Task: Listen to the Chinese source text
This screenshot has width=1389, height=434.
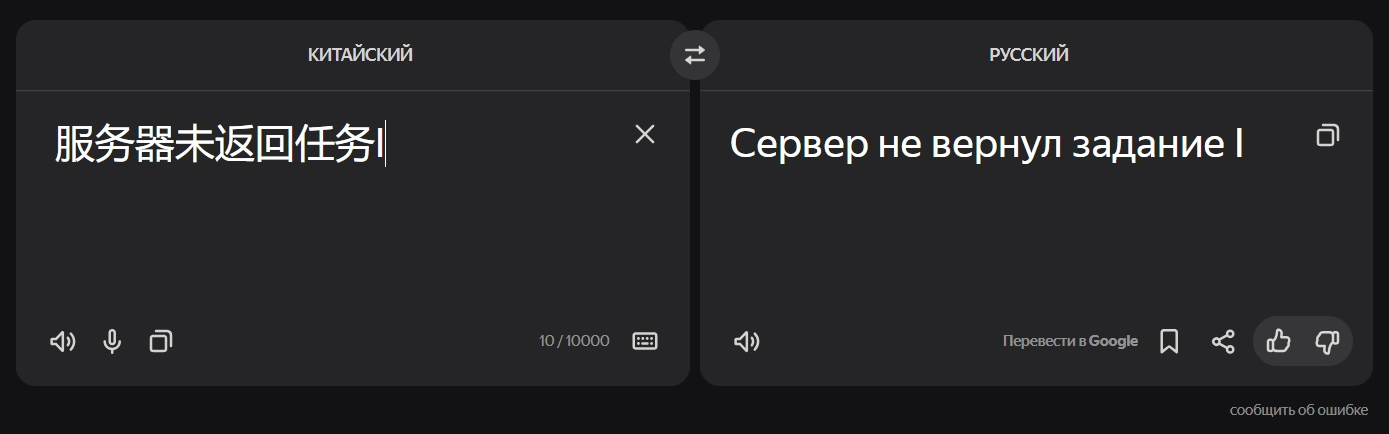Action: pos(62,342)
